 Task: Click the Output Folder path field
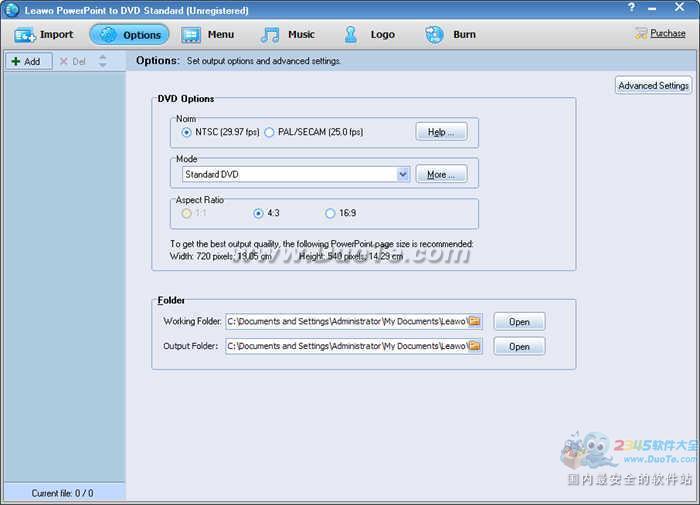point(347,346)
